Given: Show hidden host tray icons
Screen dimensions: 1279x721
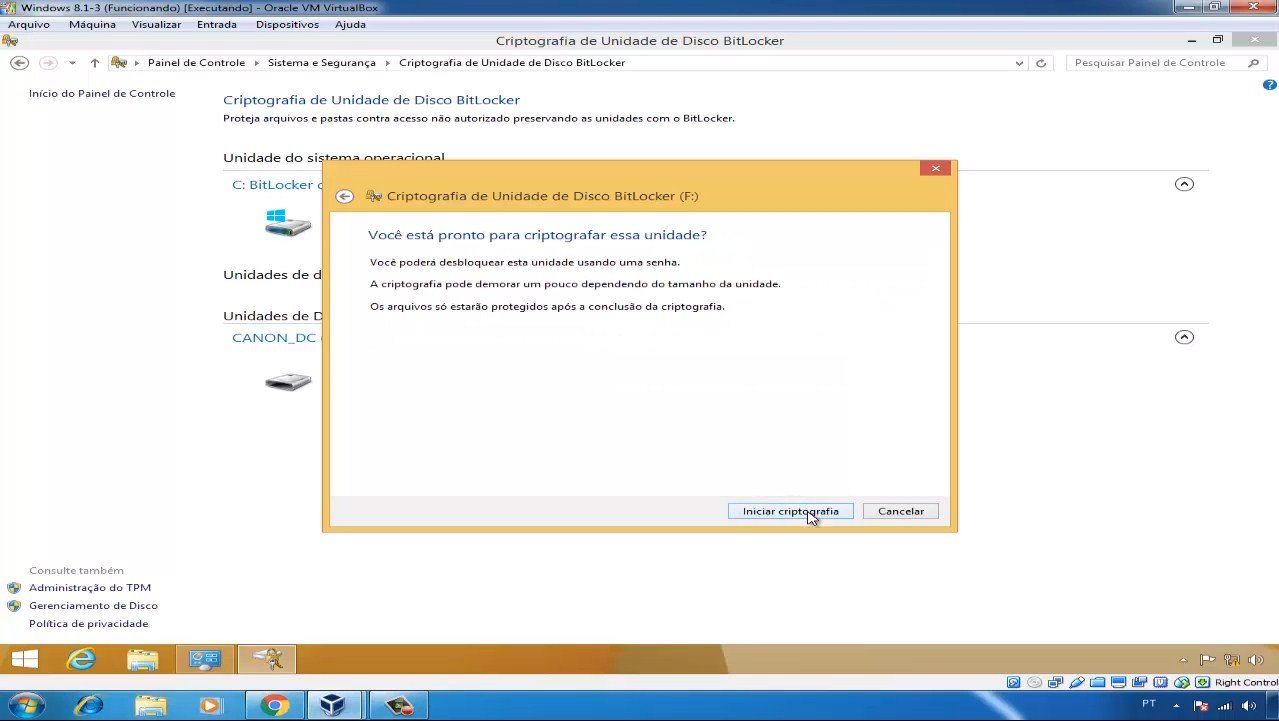Looking at the screenshot, I should 1176,705.
